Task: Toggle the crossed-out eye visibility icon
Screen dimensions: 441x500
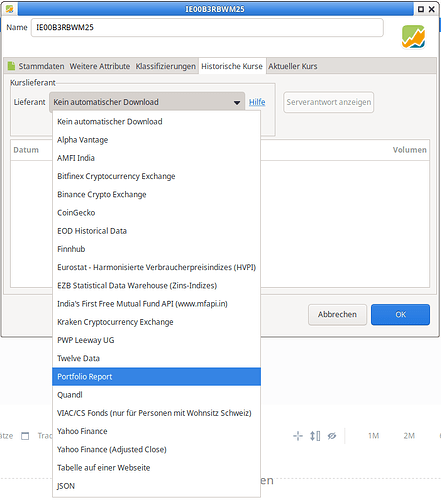Action: coord(332,436)
